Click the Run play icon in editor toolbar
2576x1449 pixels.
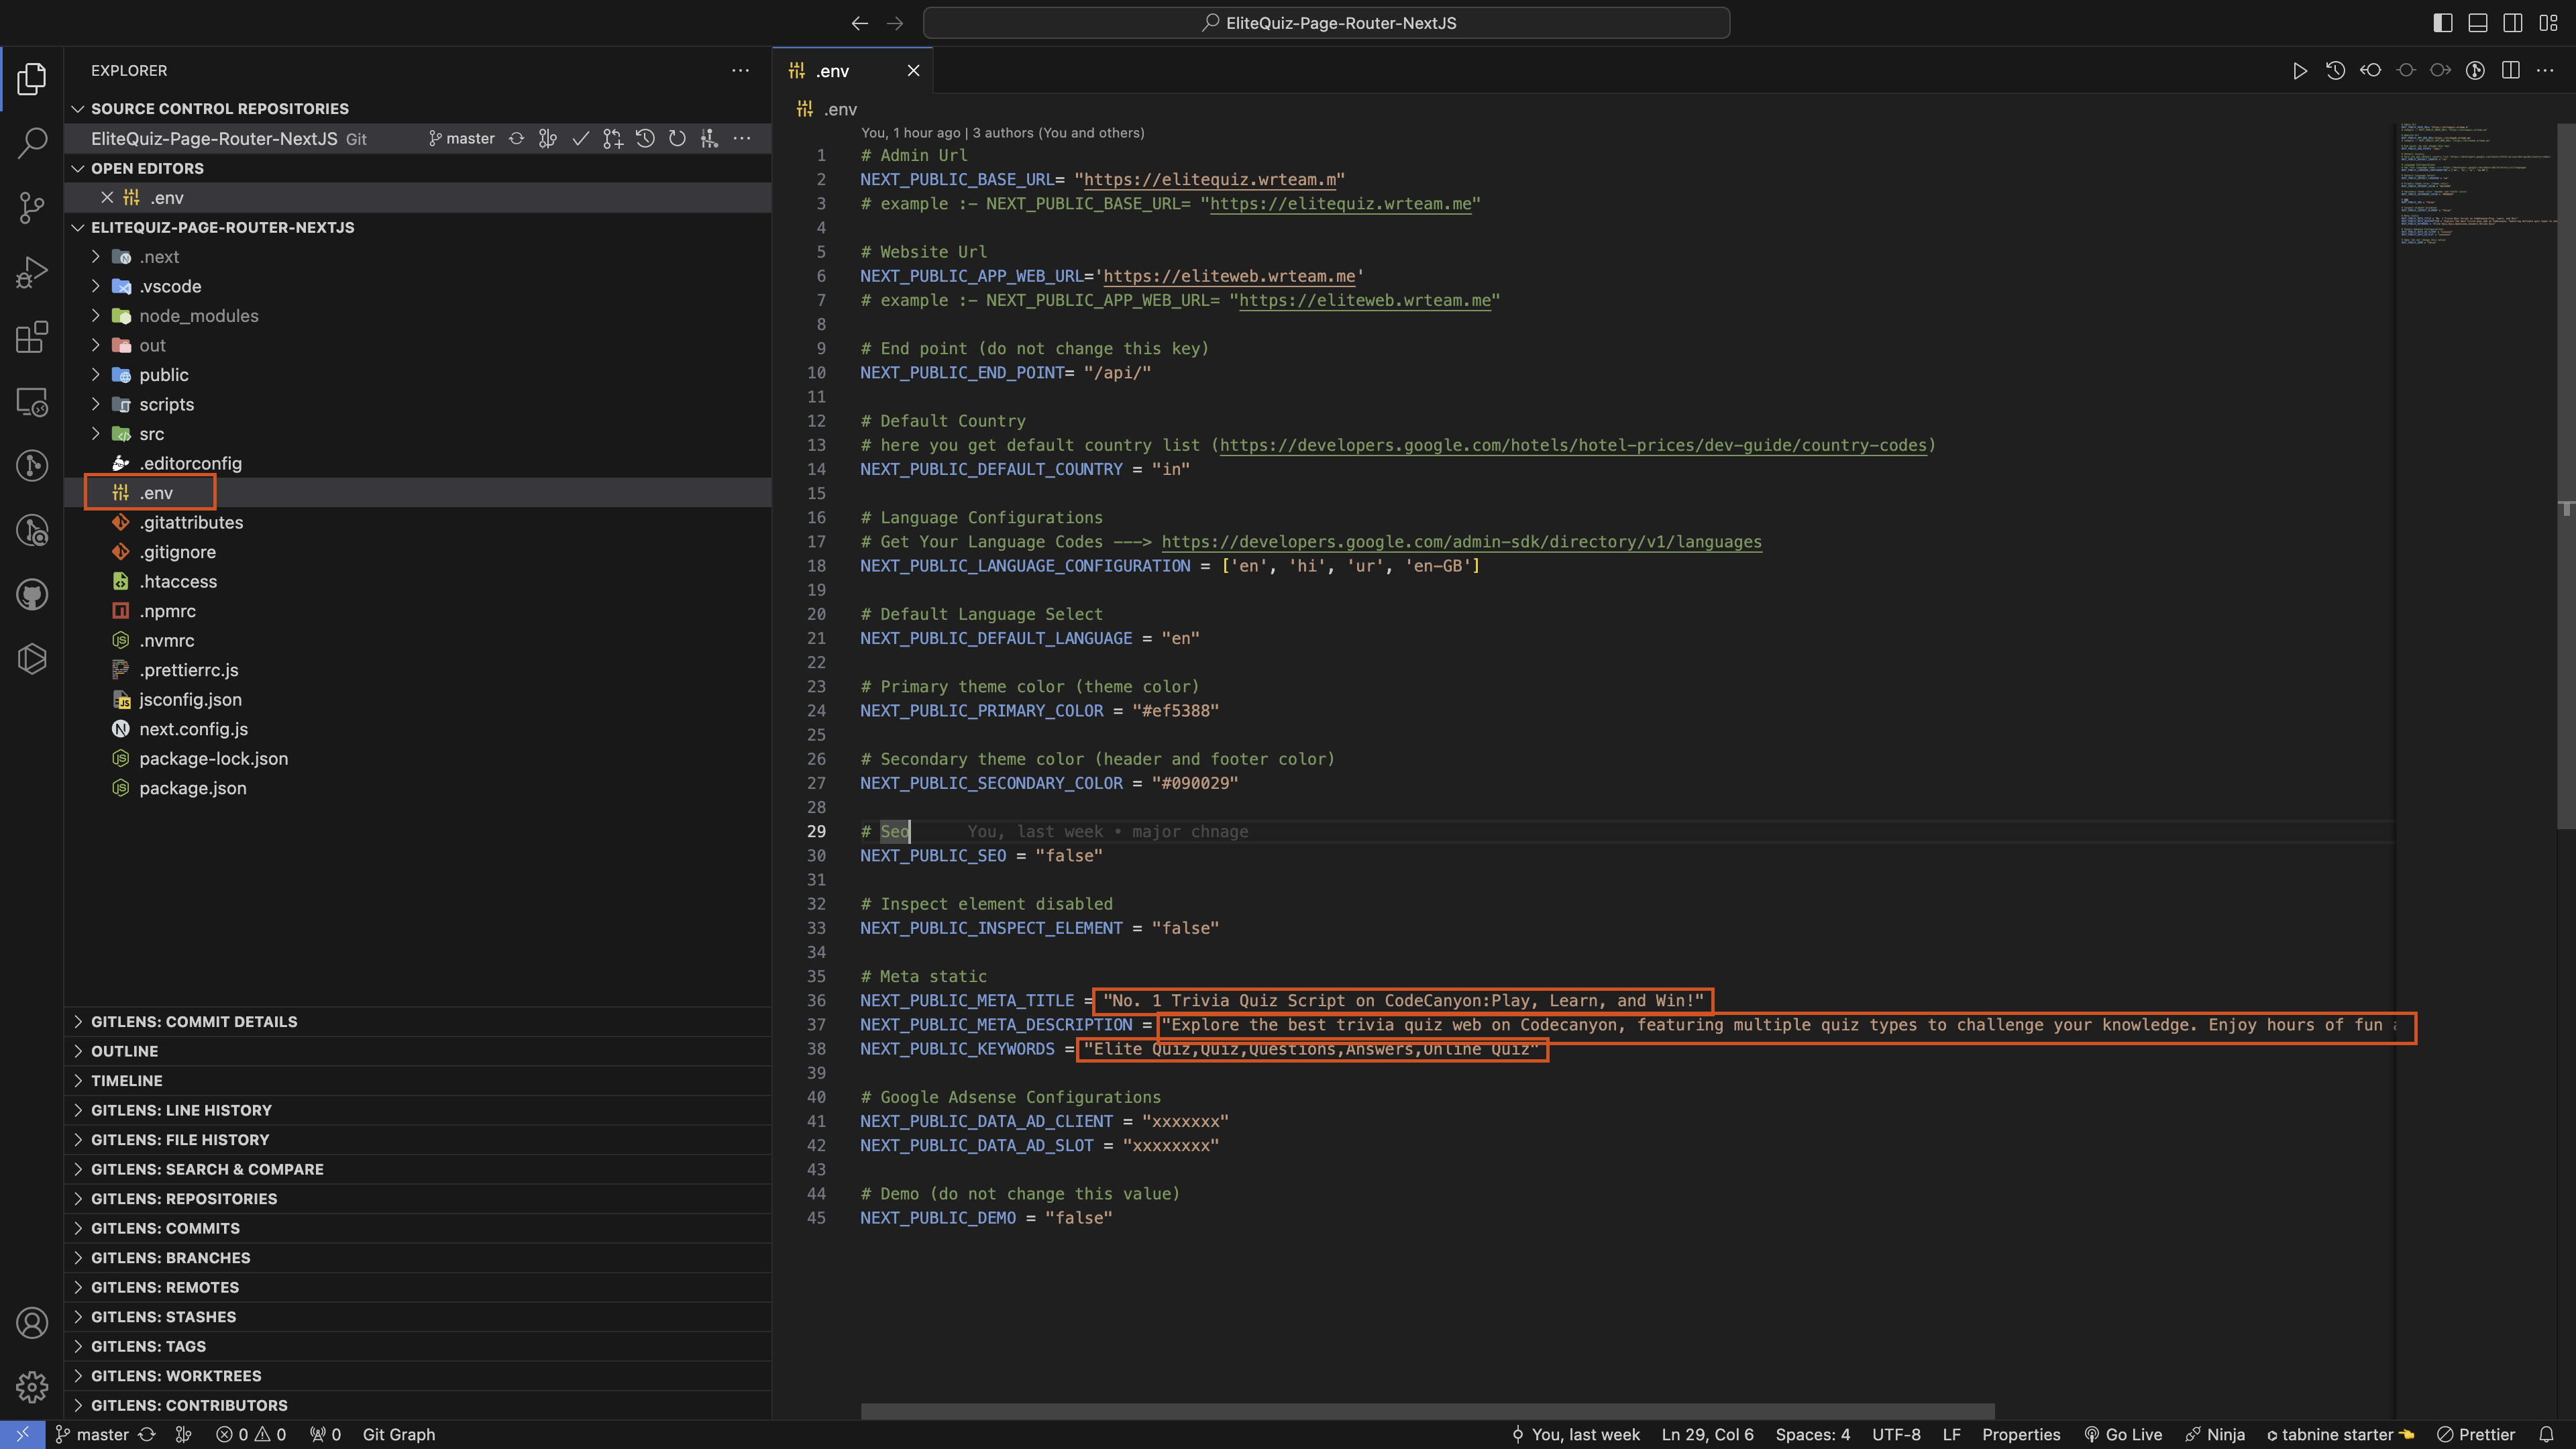2299,71
